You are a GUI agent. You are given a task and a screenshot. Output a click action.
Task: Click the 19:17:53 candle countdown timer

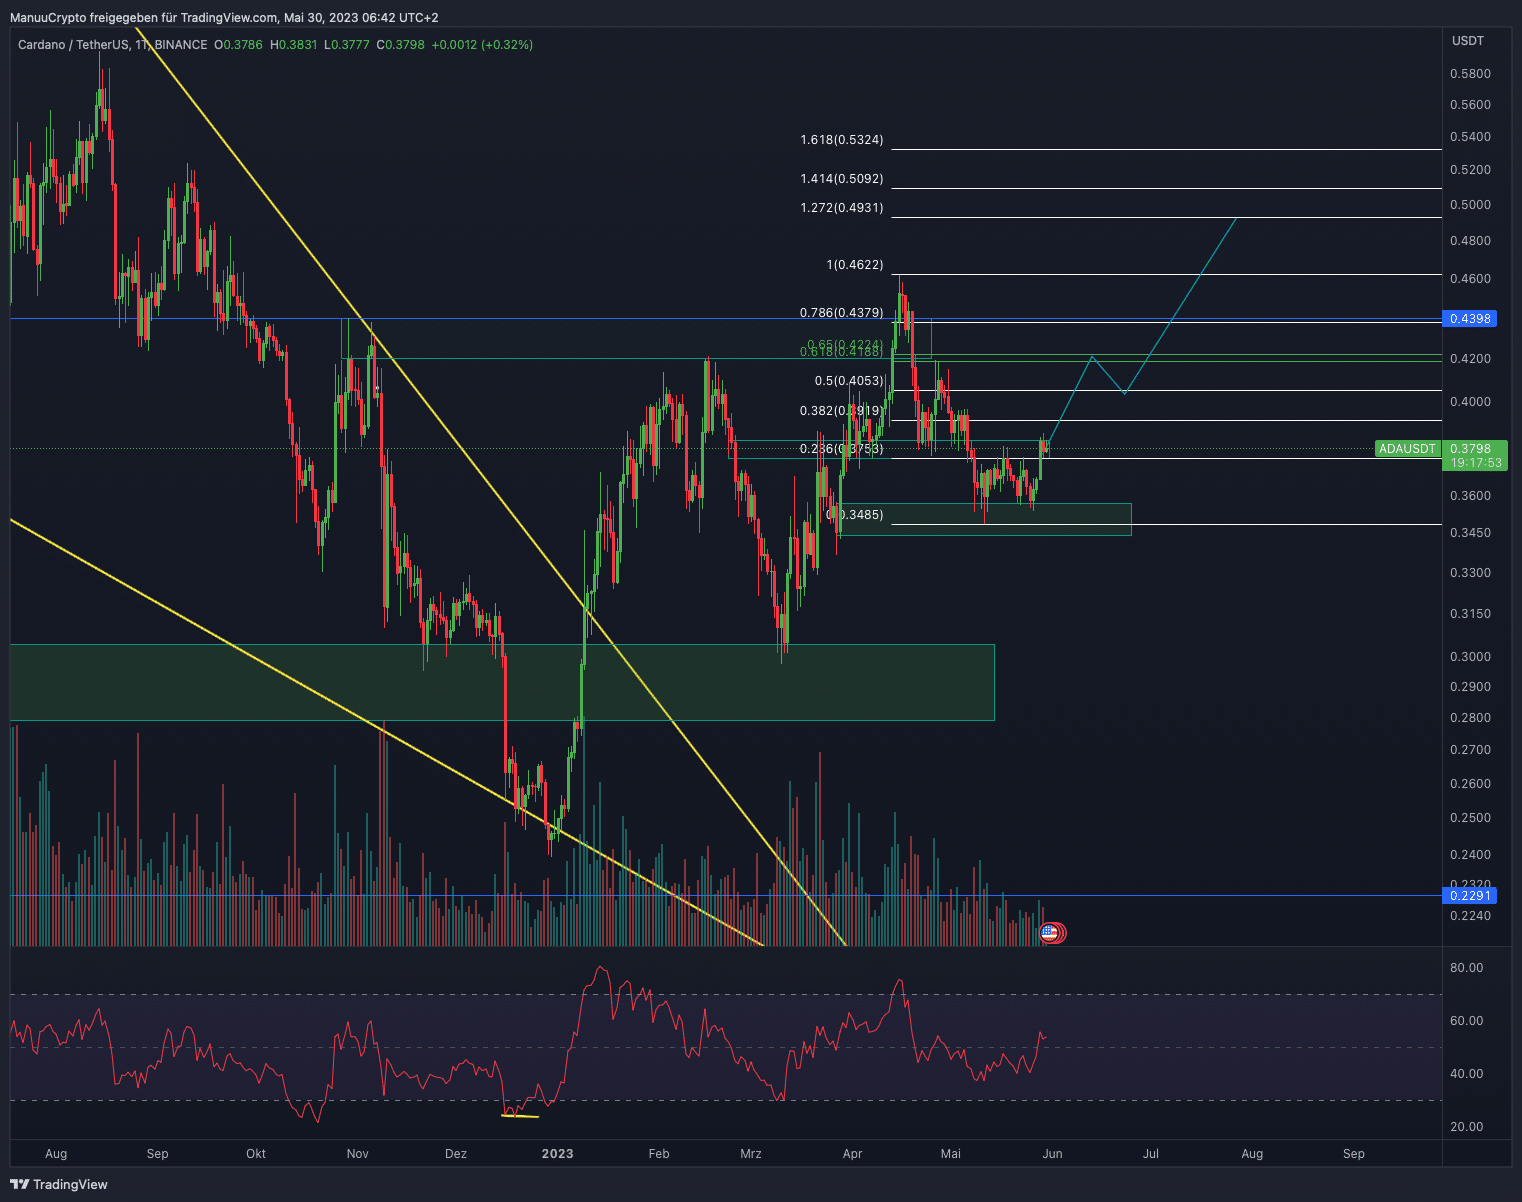coord(1476,463)
